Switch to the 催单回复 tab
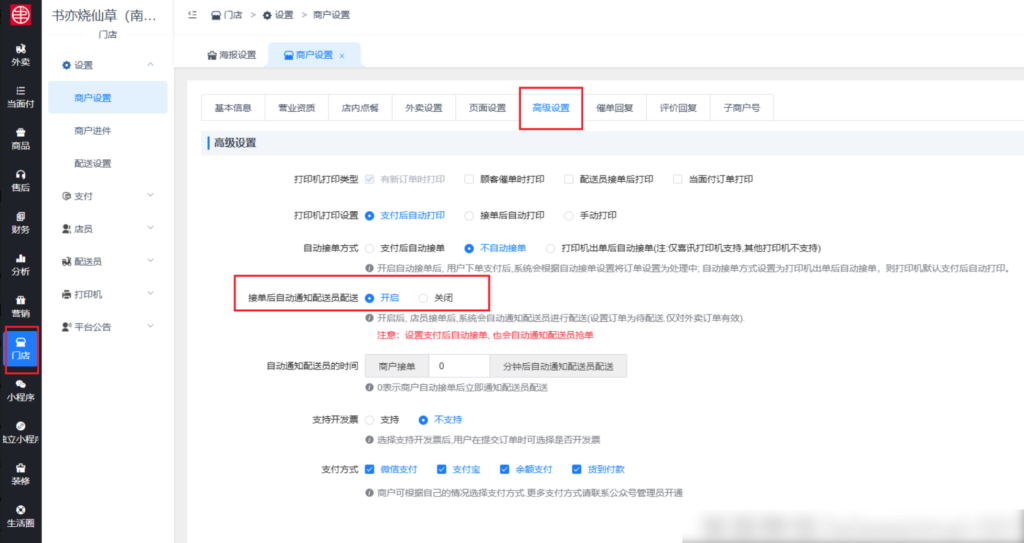This screenshot has height=543, width=1024. point(615,108)
